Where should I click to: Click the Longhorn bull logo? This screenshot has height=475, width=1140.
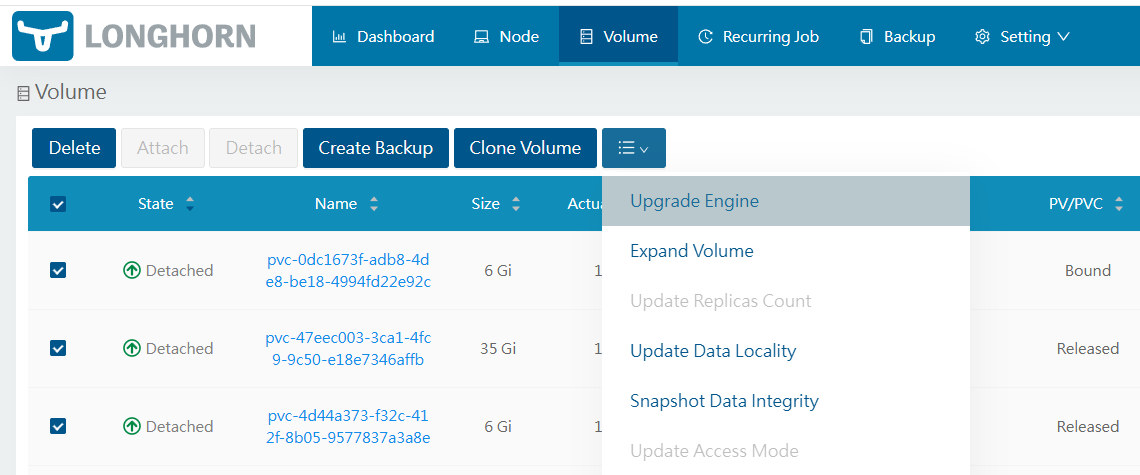click(x=43, y=36)
